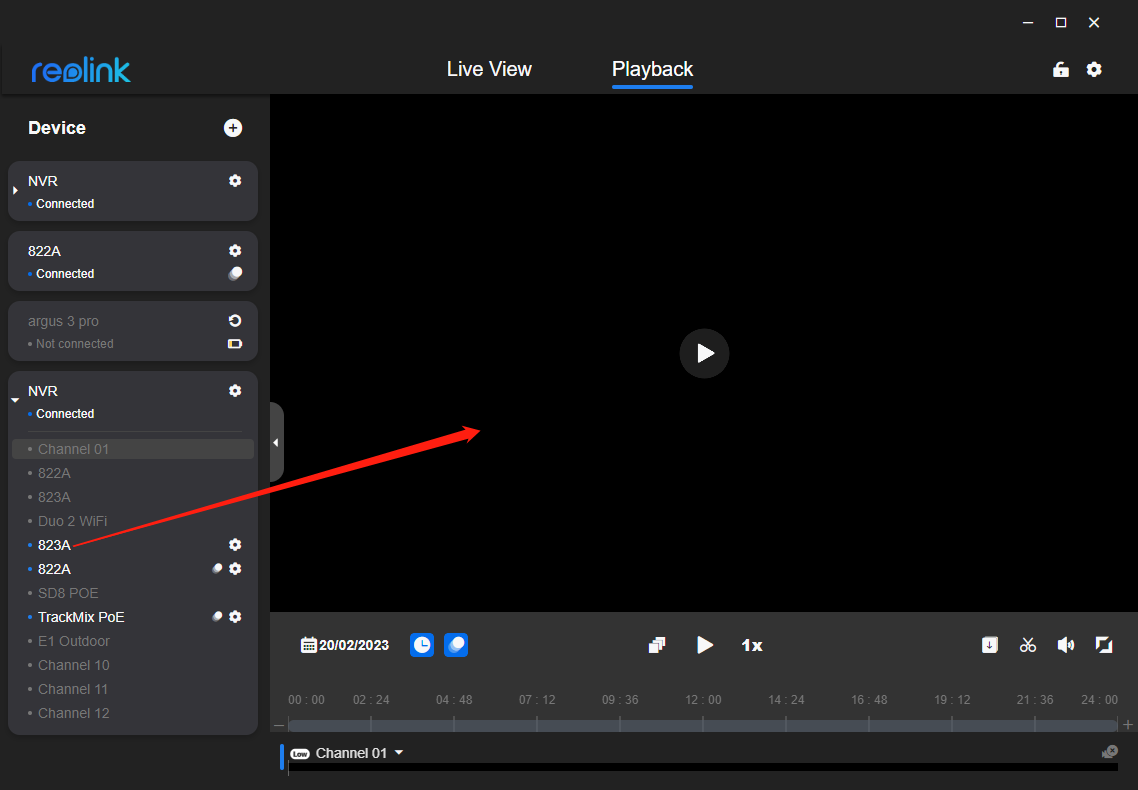Open settings gear on the TrackMix PoE channel
This screenshot has width=1138, height=790.
click(235, 617)
